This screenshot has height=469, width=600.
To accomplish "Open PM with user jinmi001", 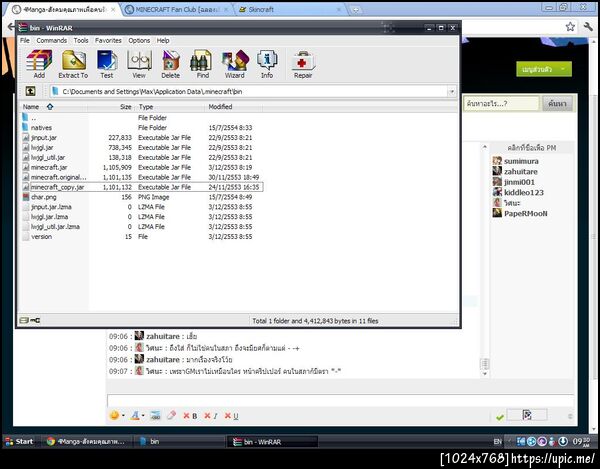I will (519, 182).
